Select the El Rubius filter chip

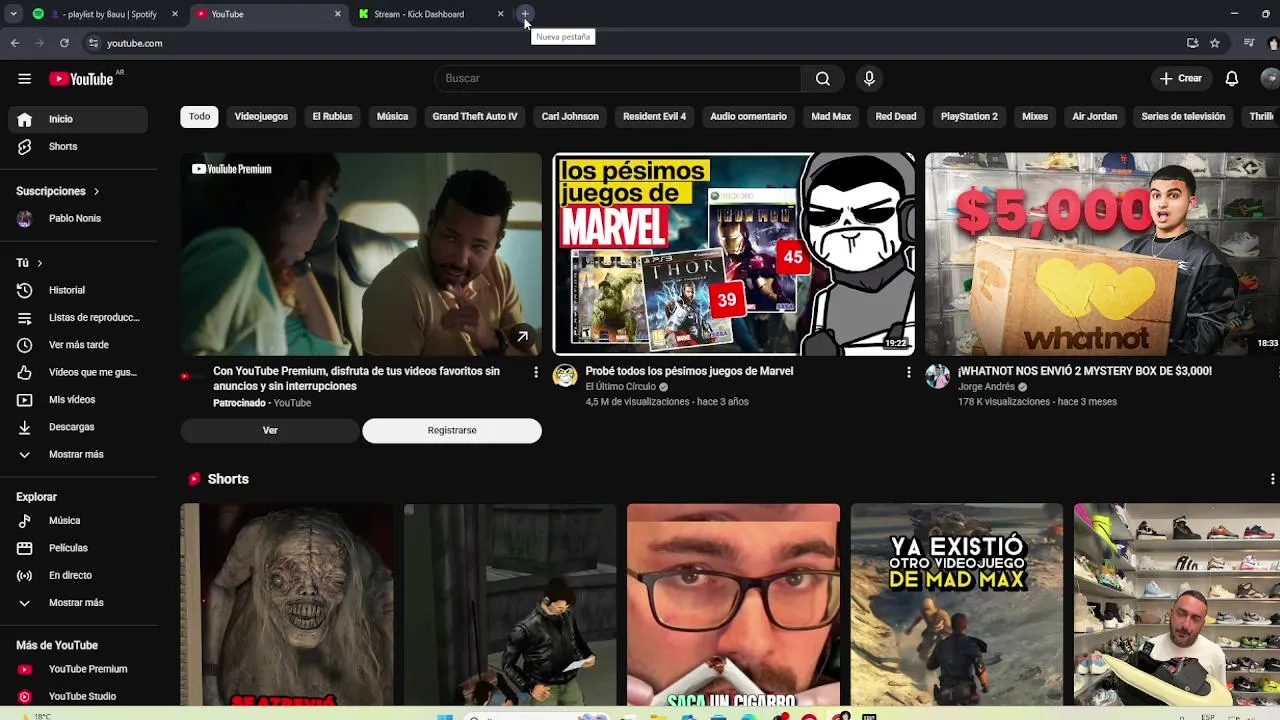click(332, 117)
